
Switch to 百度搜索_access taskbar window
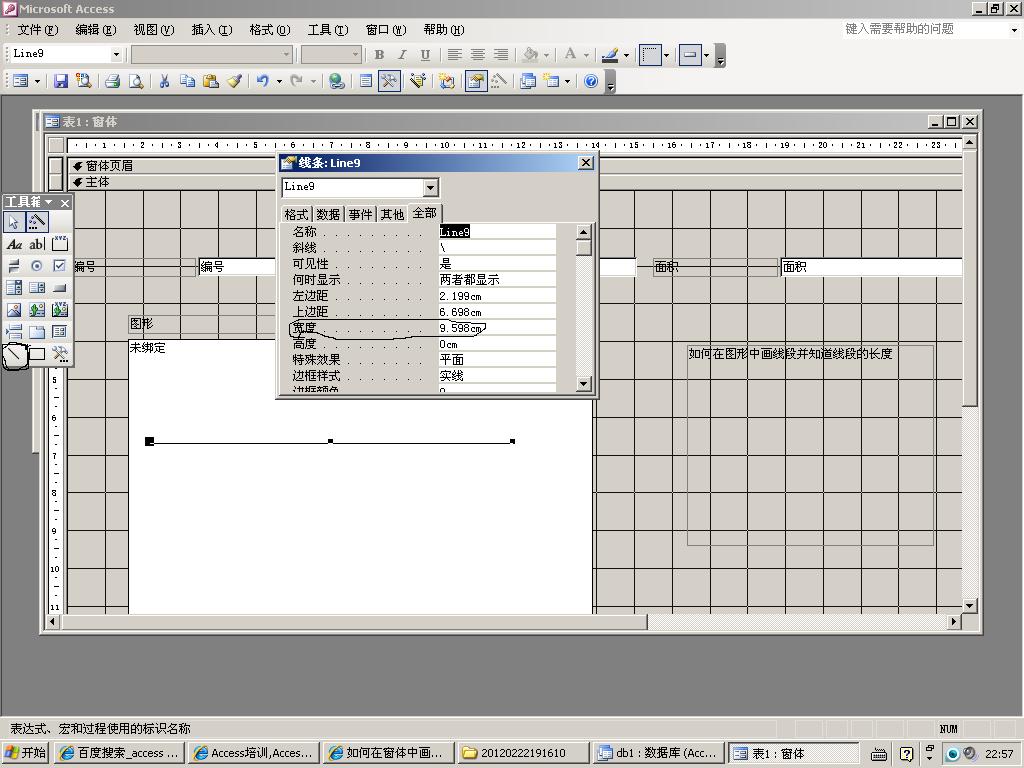pyautogui.click(x=120, y=753)
